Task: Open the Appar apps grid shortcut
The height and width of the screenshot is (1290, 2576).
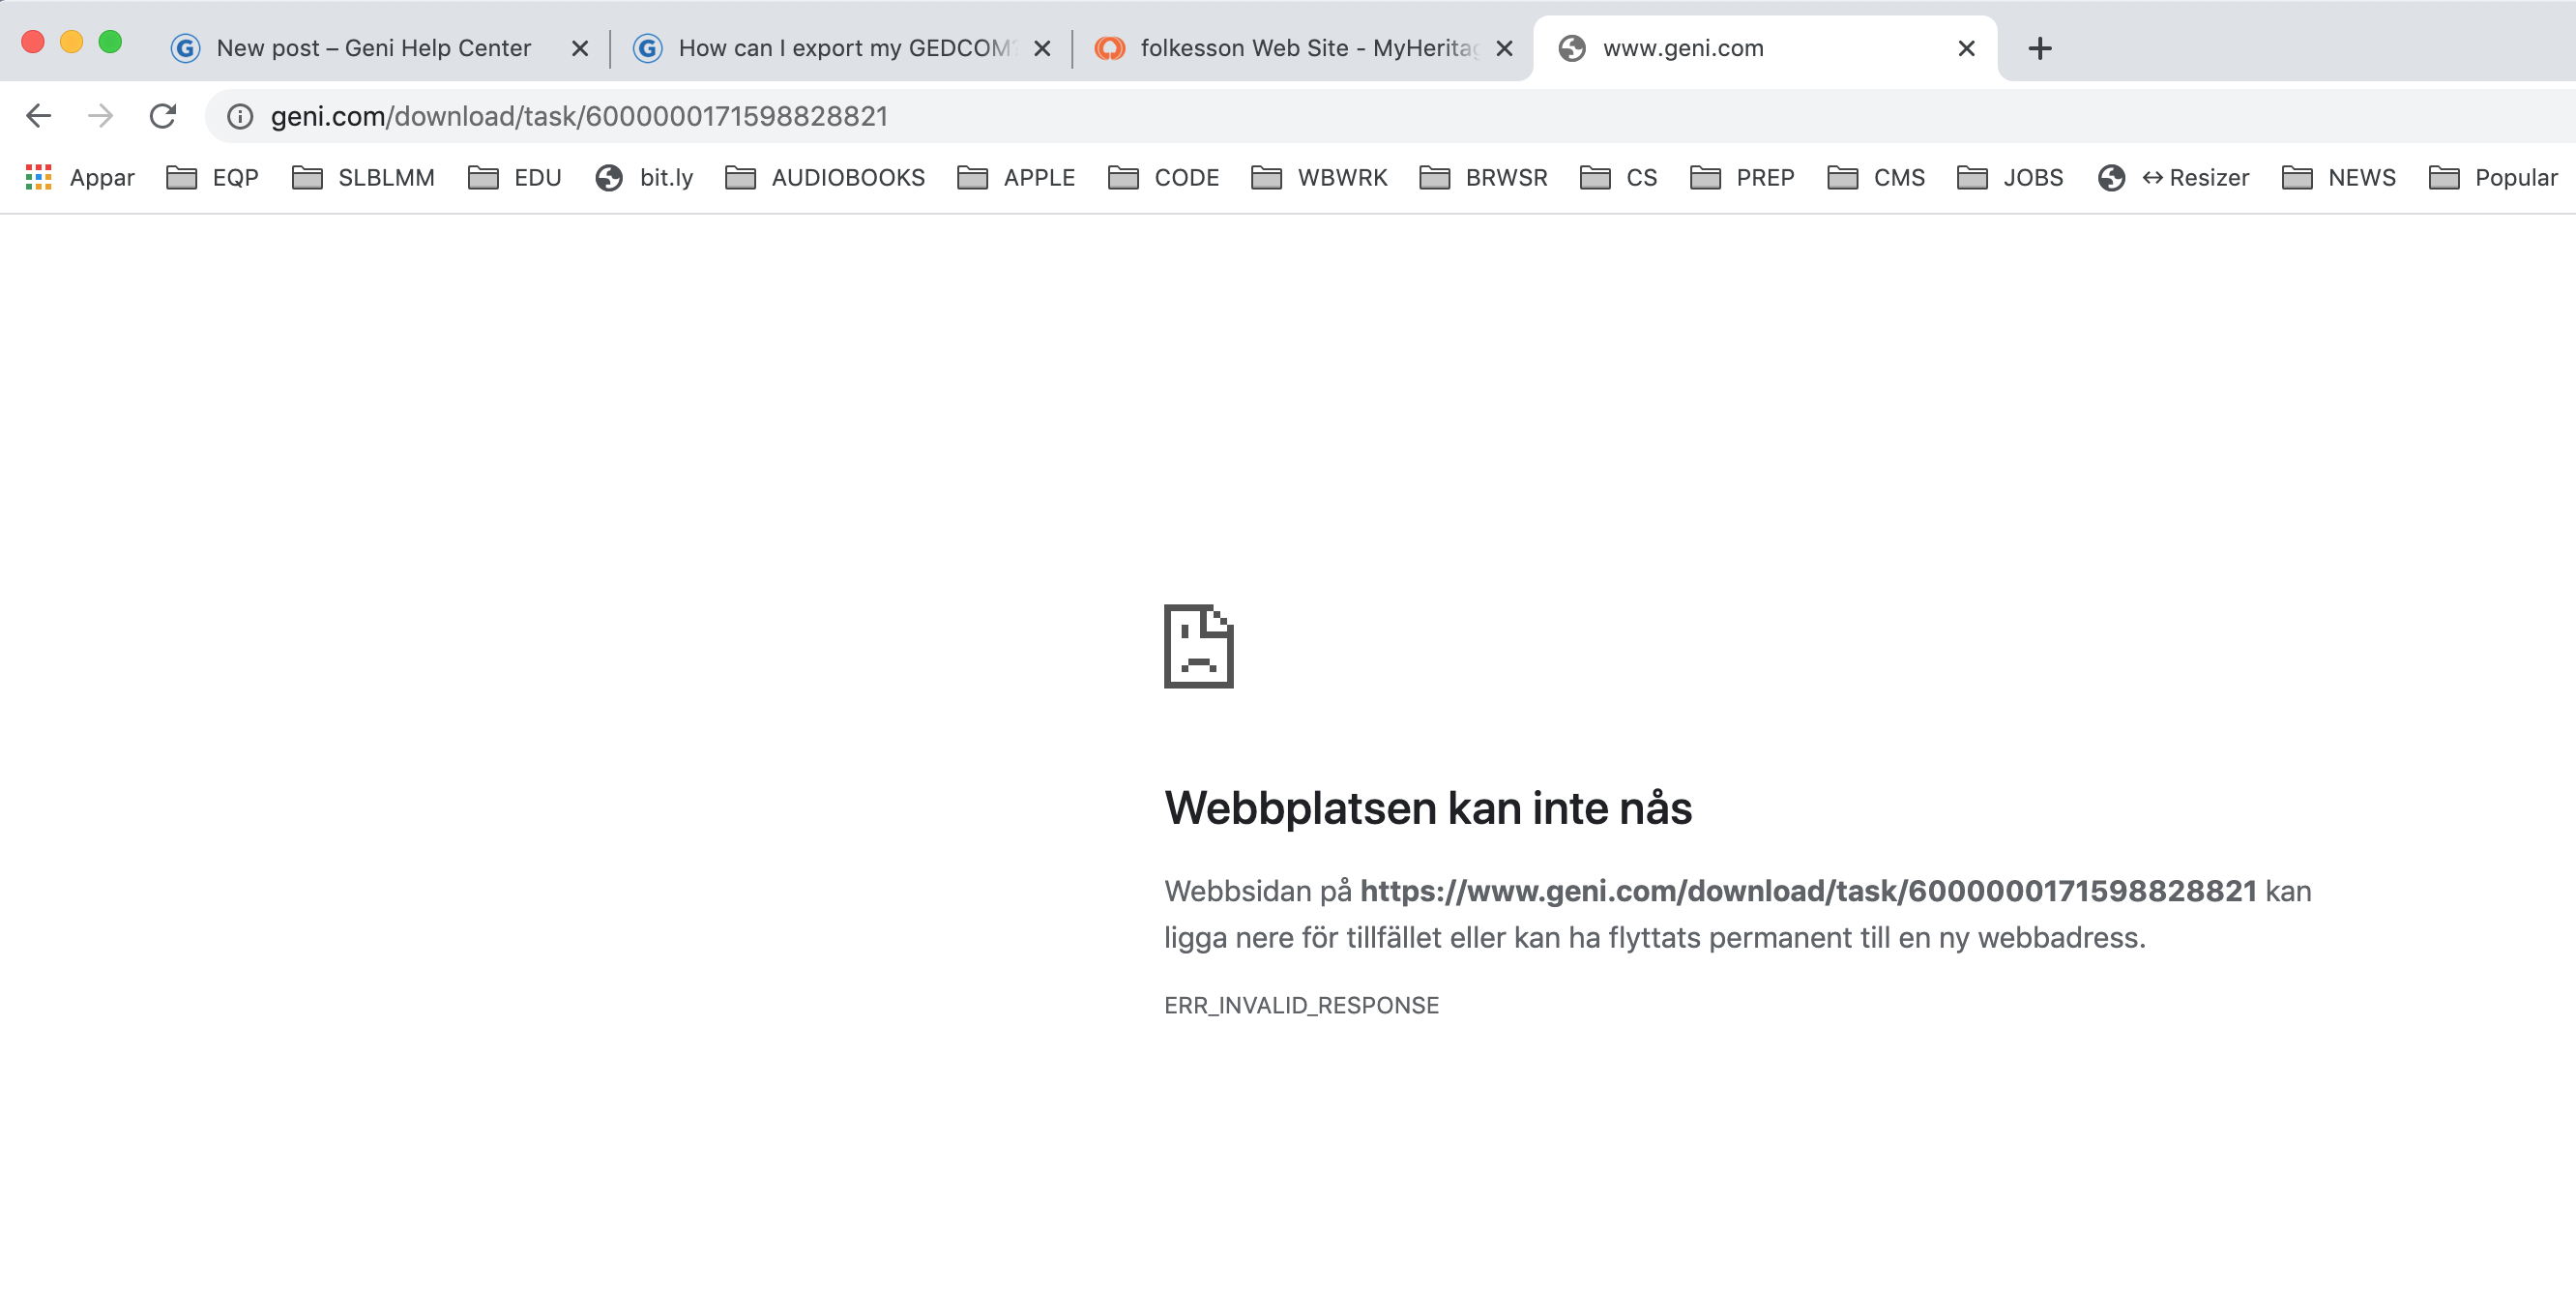Action: tap(80, 177)
